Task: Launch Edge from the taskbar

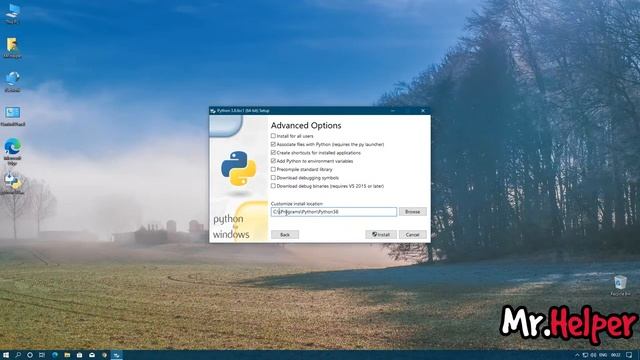Action: pos(55,355)
